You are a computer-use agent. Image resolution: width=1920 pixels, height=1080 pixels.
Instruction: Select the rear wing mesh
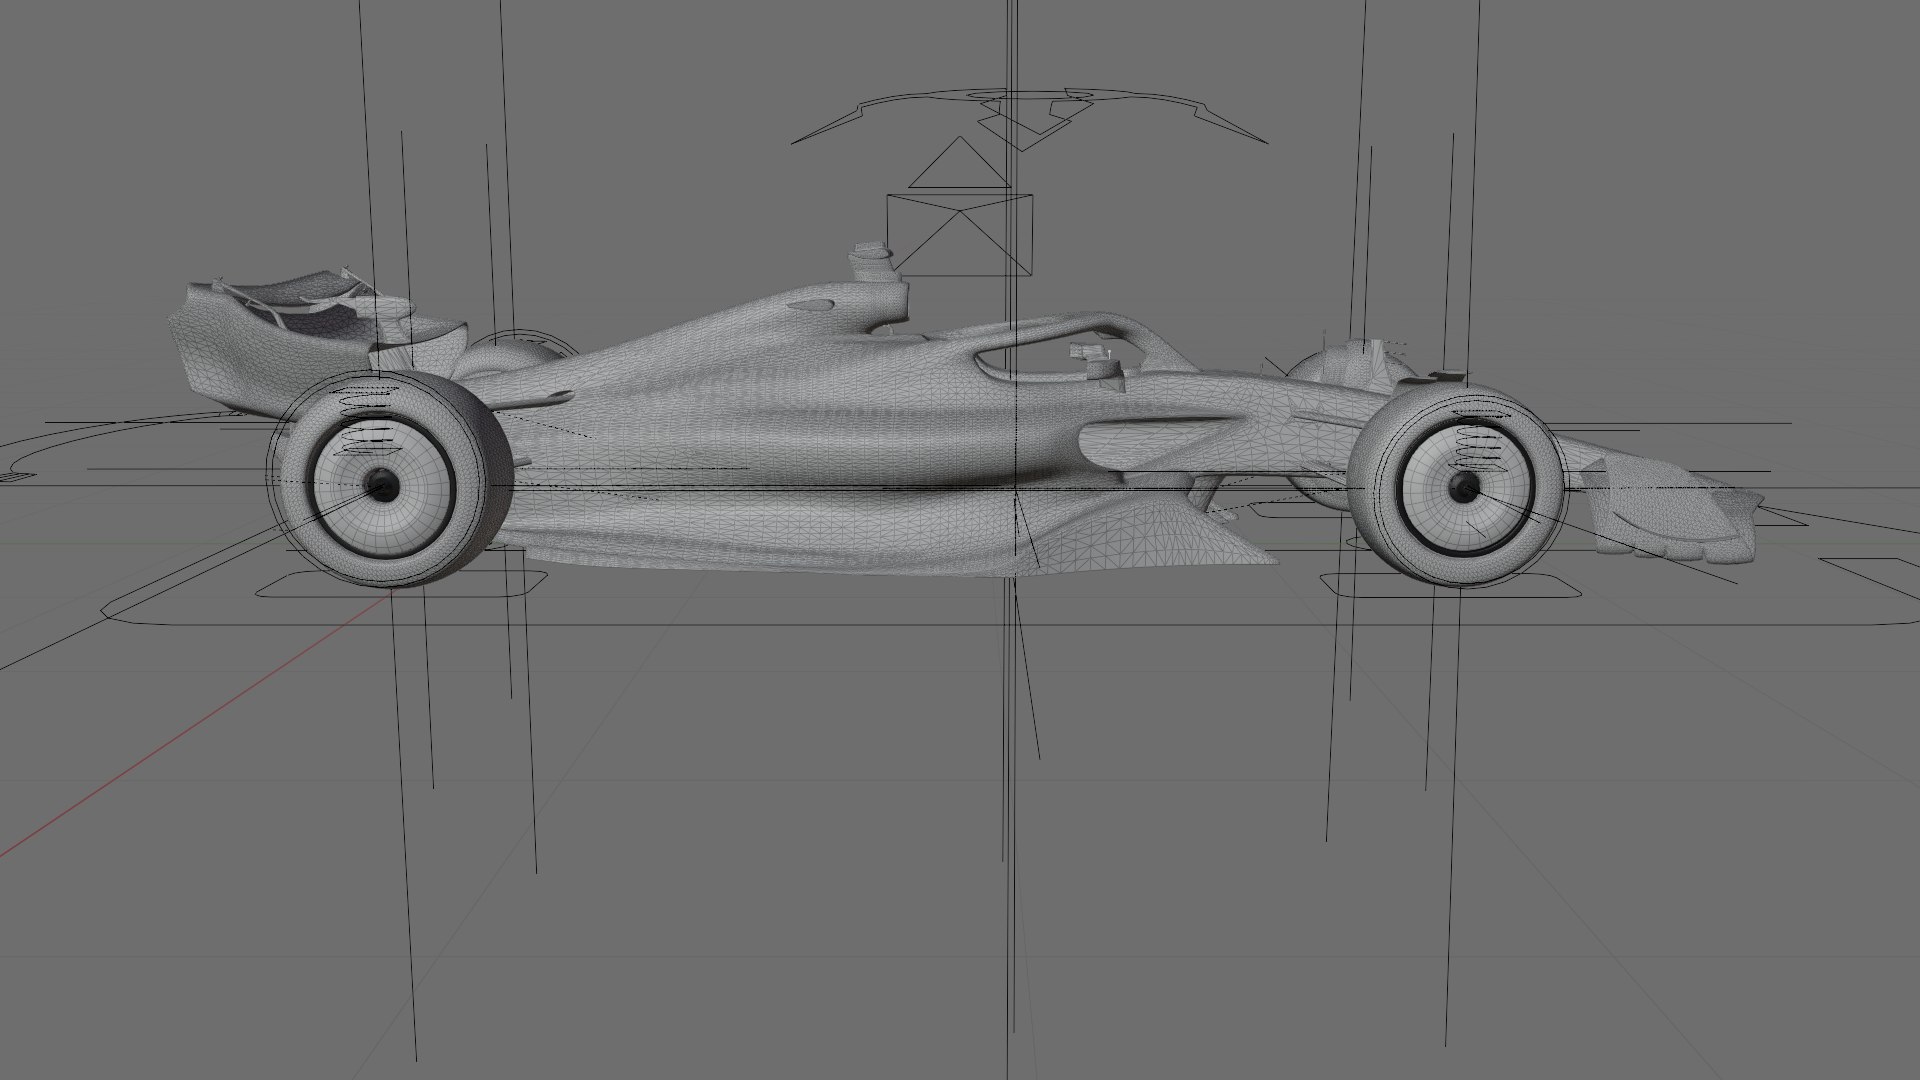pyautogui.click(x=300, y=320)
